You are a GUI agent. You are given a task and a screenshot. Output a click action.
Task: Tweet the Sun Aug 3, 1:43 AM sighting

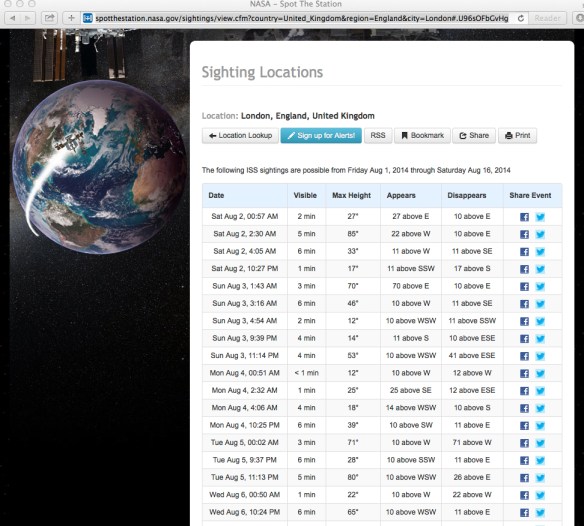pyautogui.click(x=540, y=286)
